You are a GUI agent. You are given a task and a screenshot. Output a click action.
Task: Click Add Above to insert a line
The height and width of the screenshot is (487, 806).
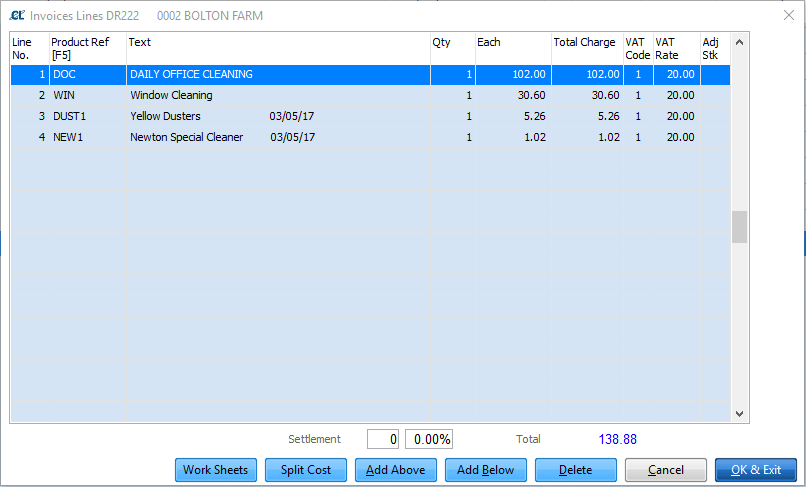[396, 470]
